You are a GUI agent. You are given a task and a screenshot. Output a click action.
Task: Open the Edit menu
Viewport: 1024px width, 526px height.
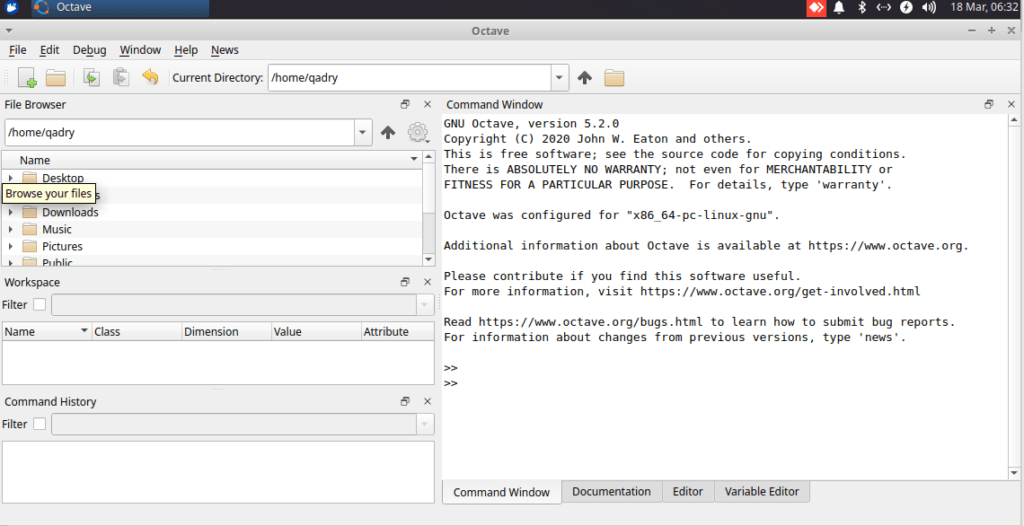(x=50, y=50)
